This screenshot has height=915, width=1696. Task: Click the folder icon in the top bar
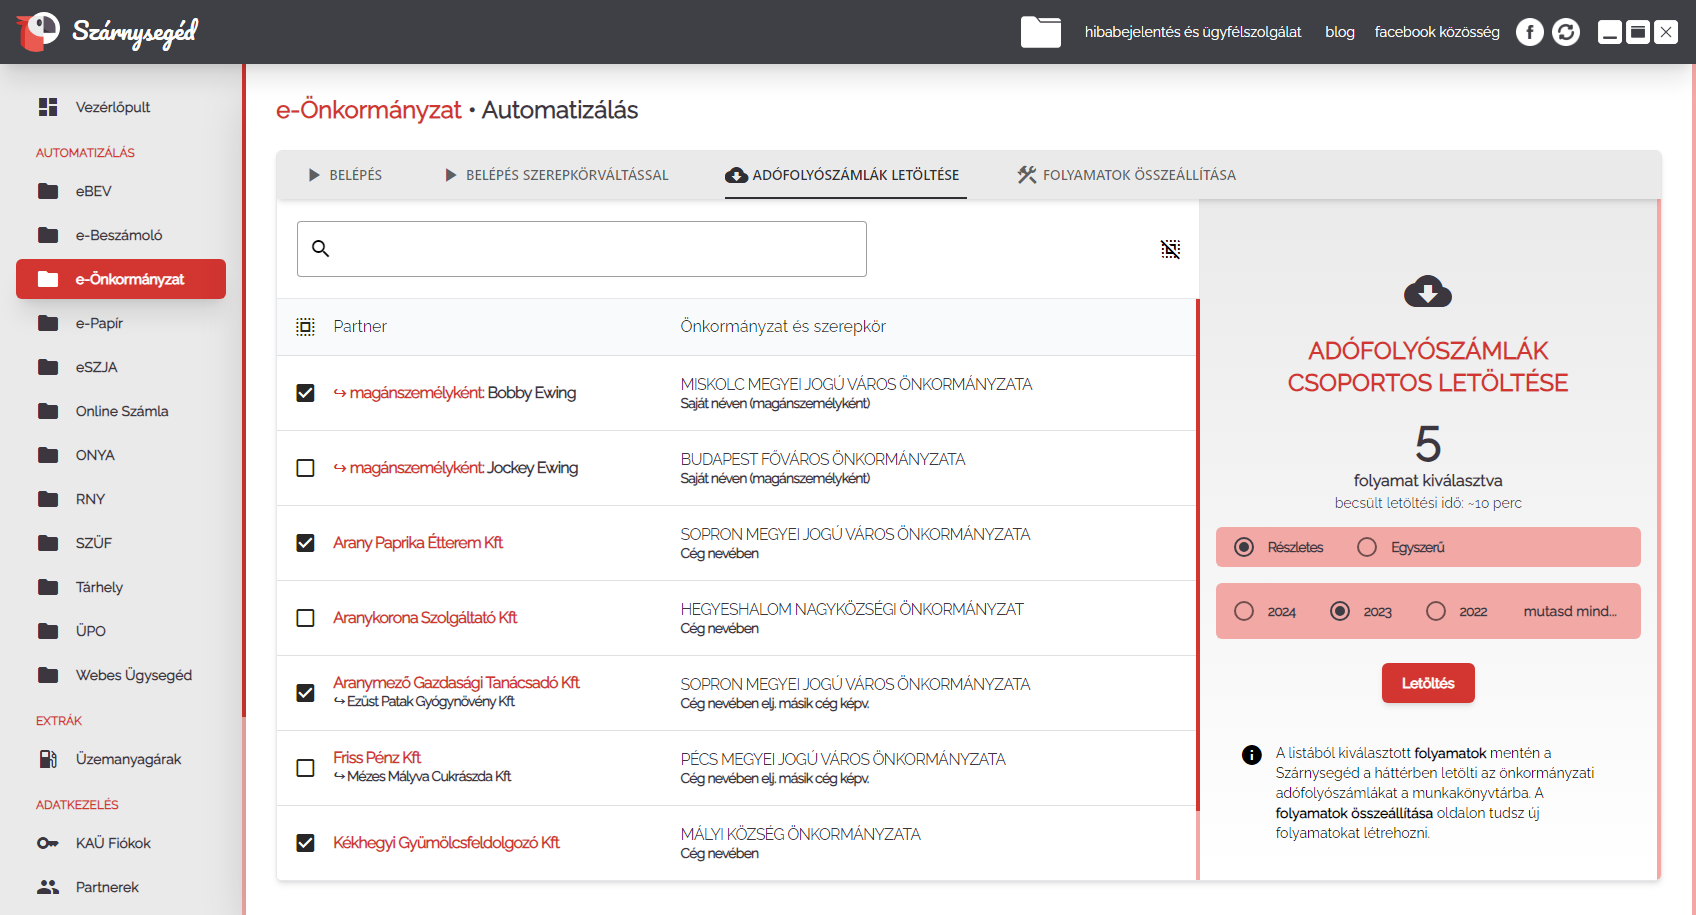pos(1040,32)
